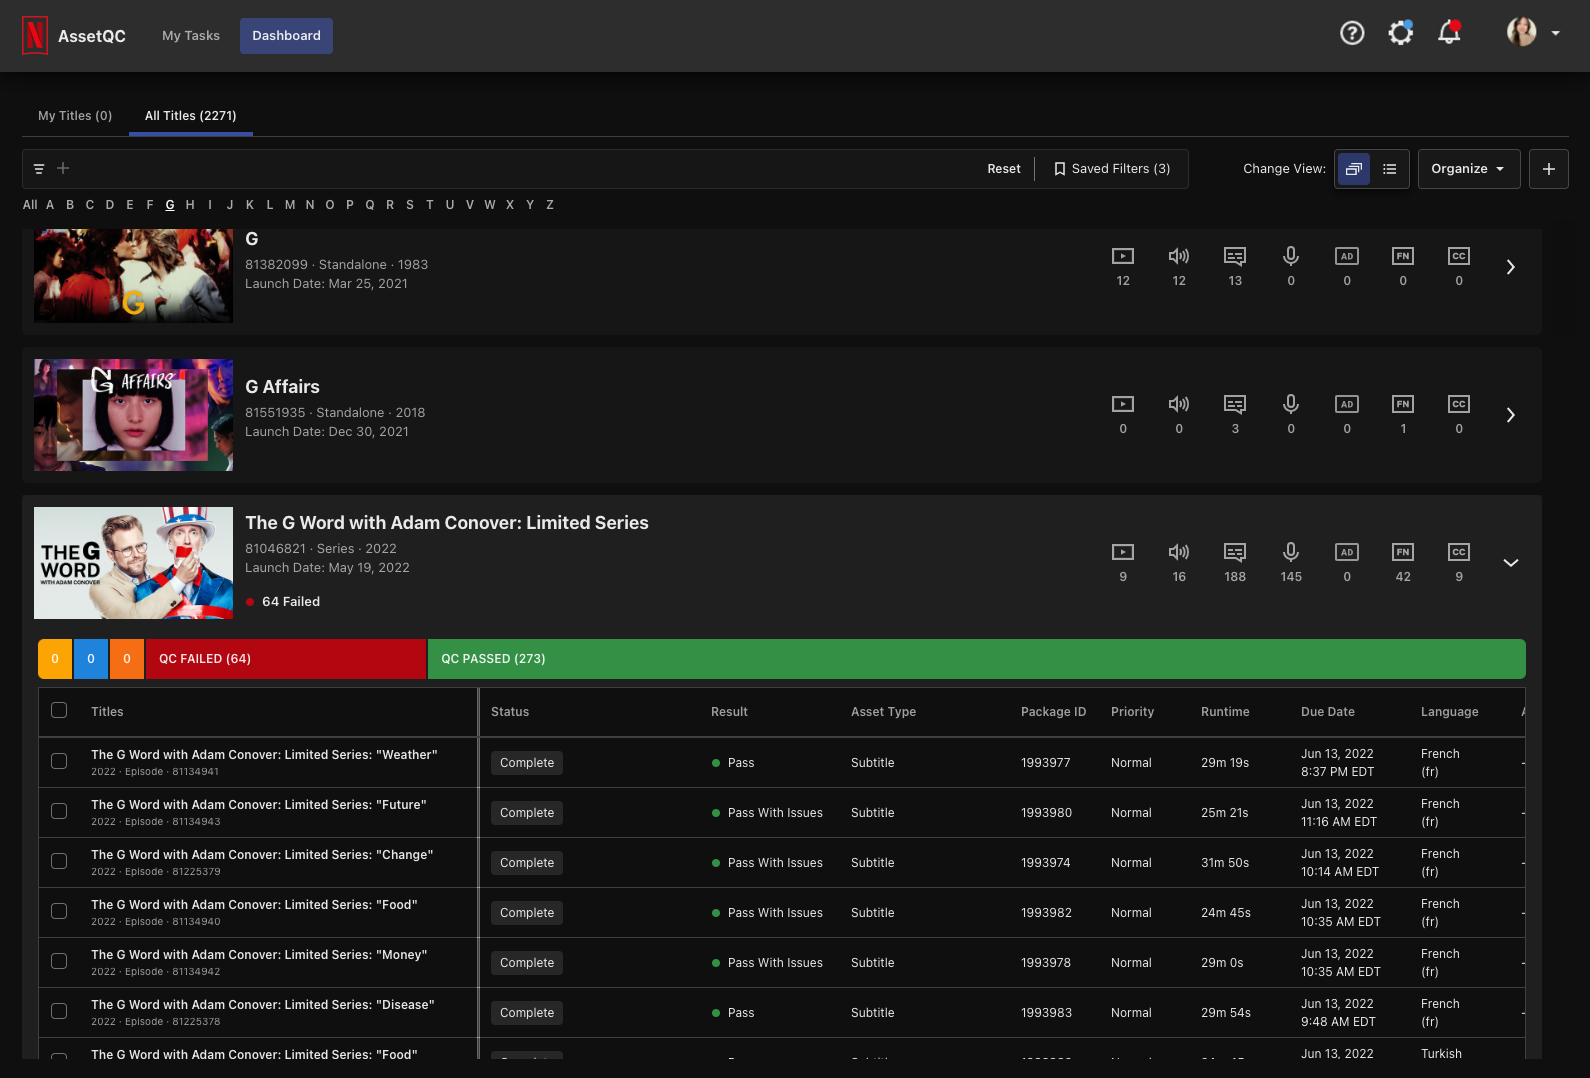Click runtime 25m 21s

1225,813
